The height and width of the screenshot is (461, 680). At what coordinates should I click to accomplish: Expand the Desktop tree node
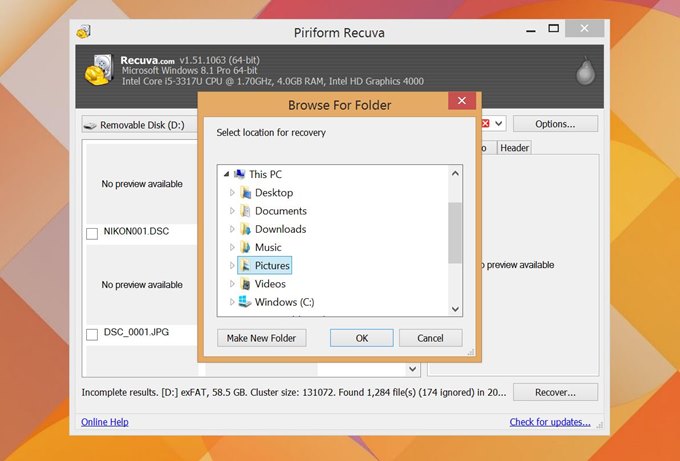tap(232, 193)
